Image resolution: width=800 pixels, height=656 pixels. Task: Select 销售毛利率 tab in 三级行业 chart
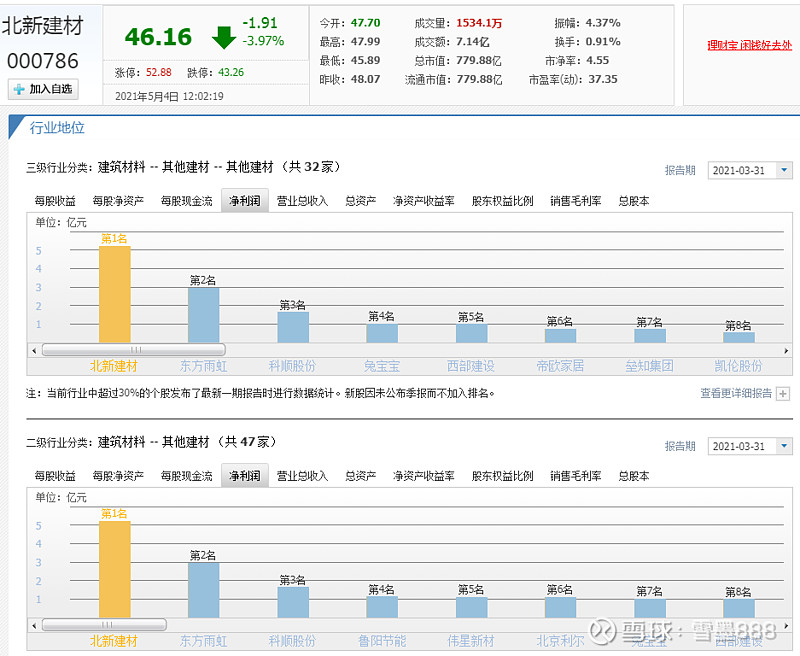(576, 201)
